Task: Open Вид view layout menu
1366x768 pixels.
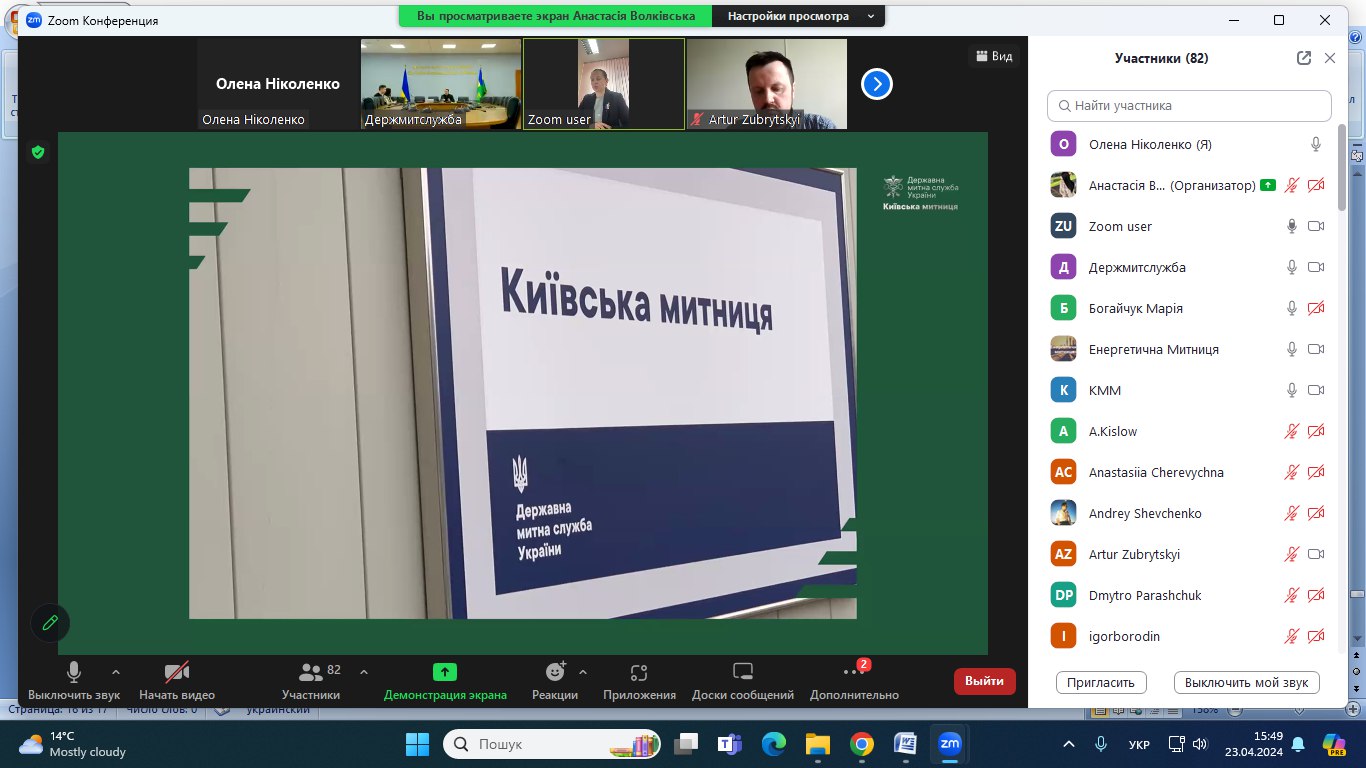Action: 994,57
